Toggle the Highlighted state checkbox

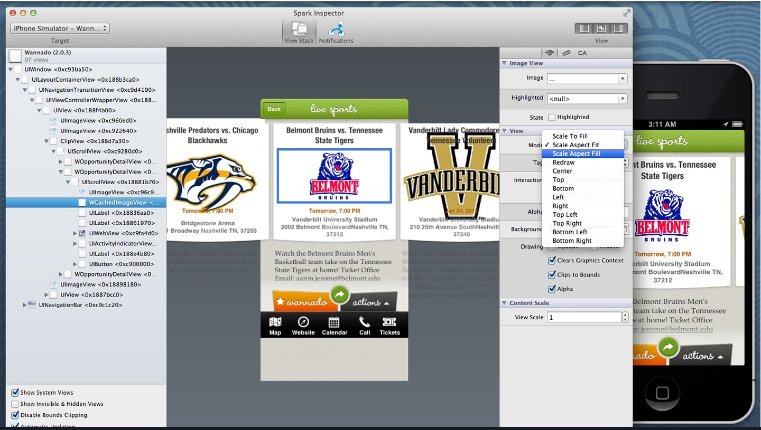551,117
